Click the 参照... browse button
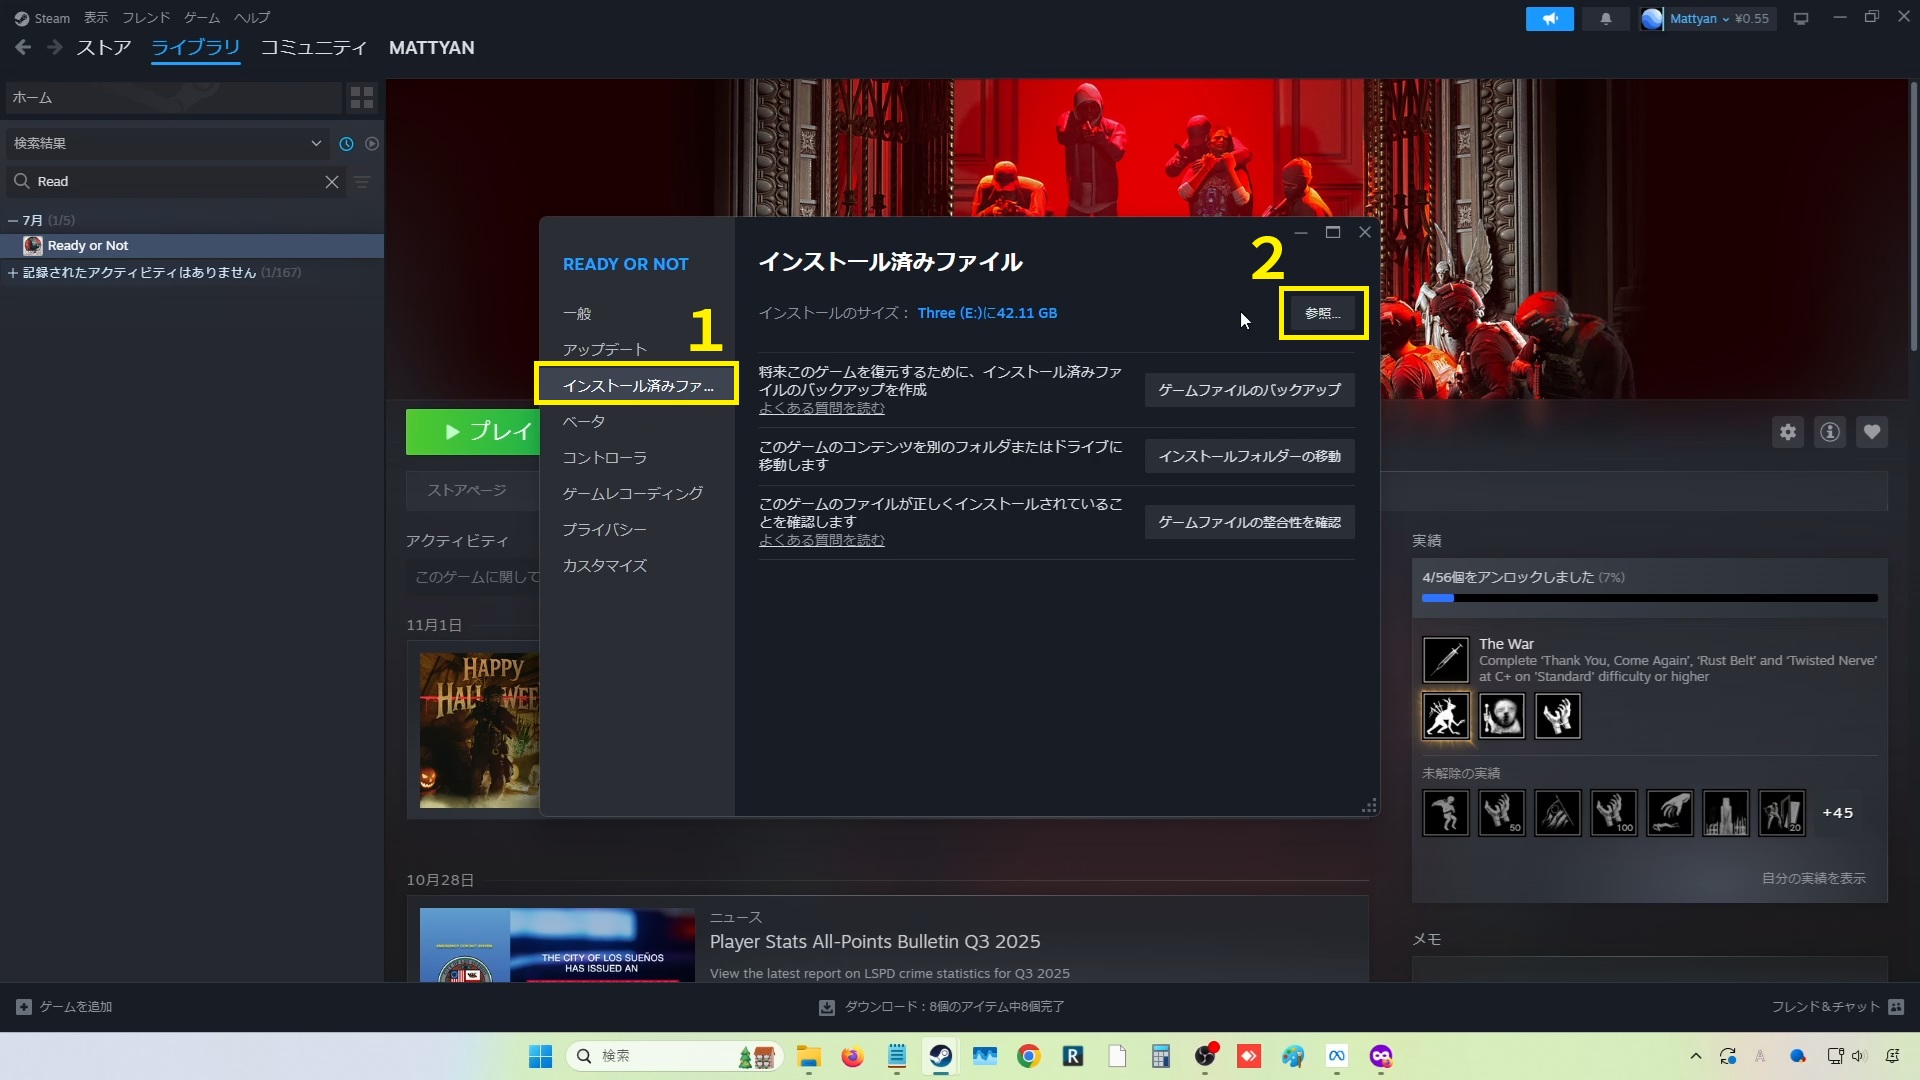 (1322, 313)
